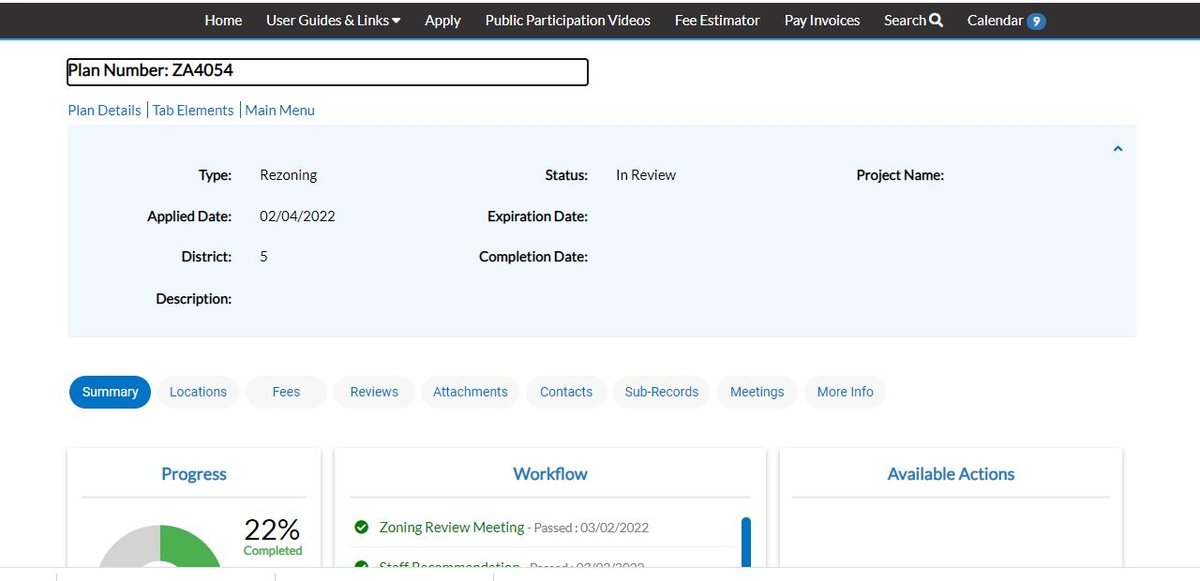Open the More Info tab
1200x581 pixels.
pos(845,392)
